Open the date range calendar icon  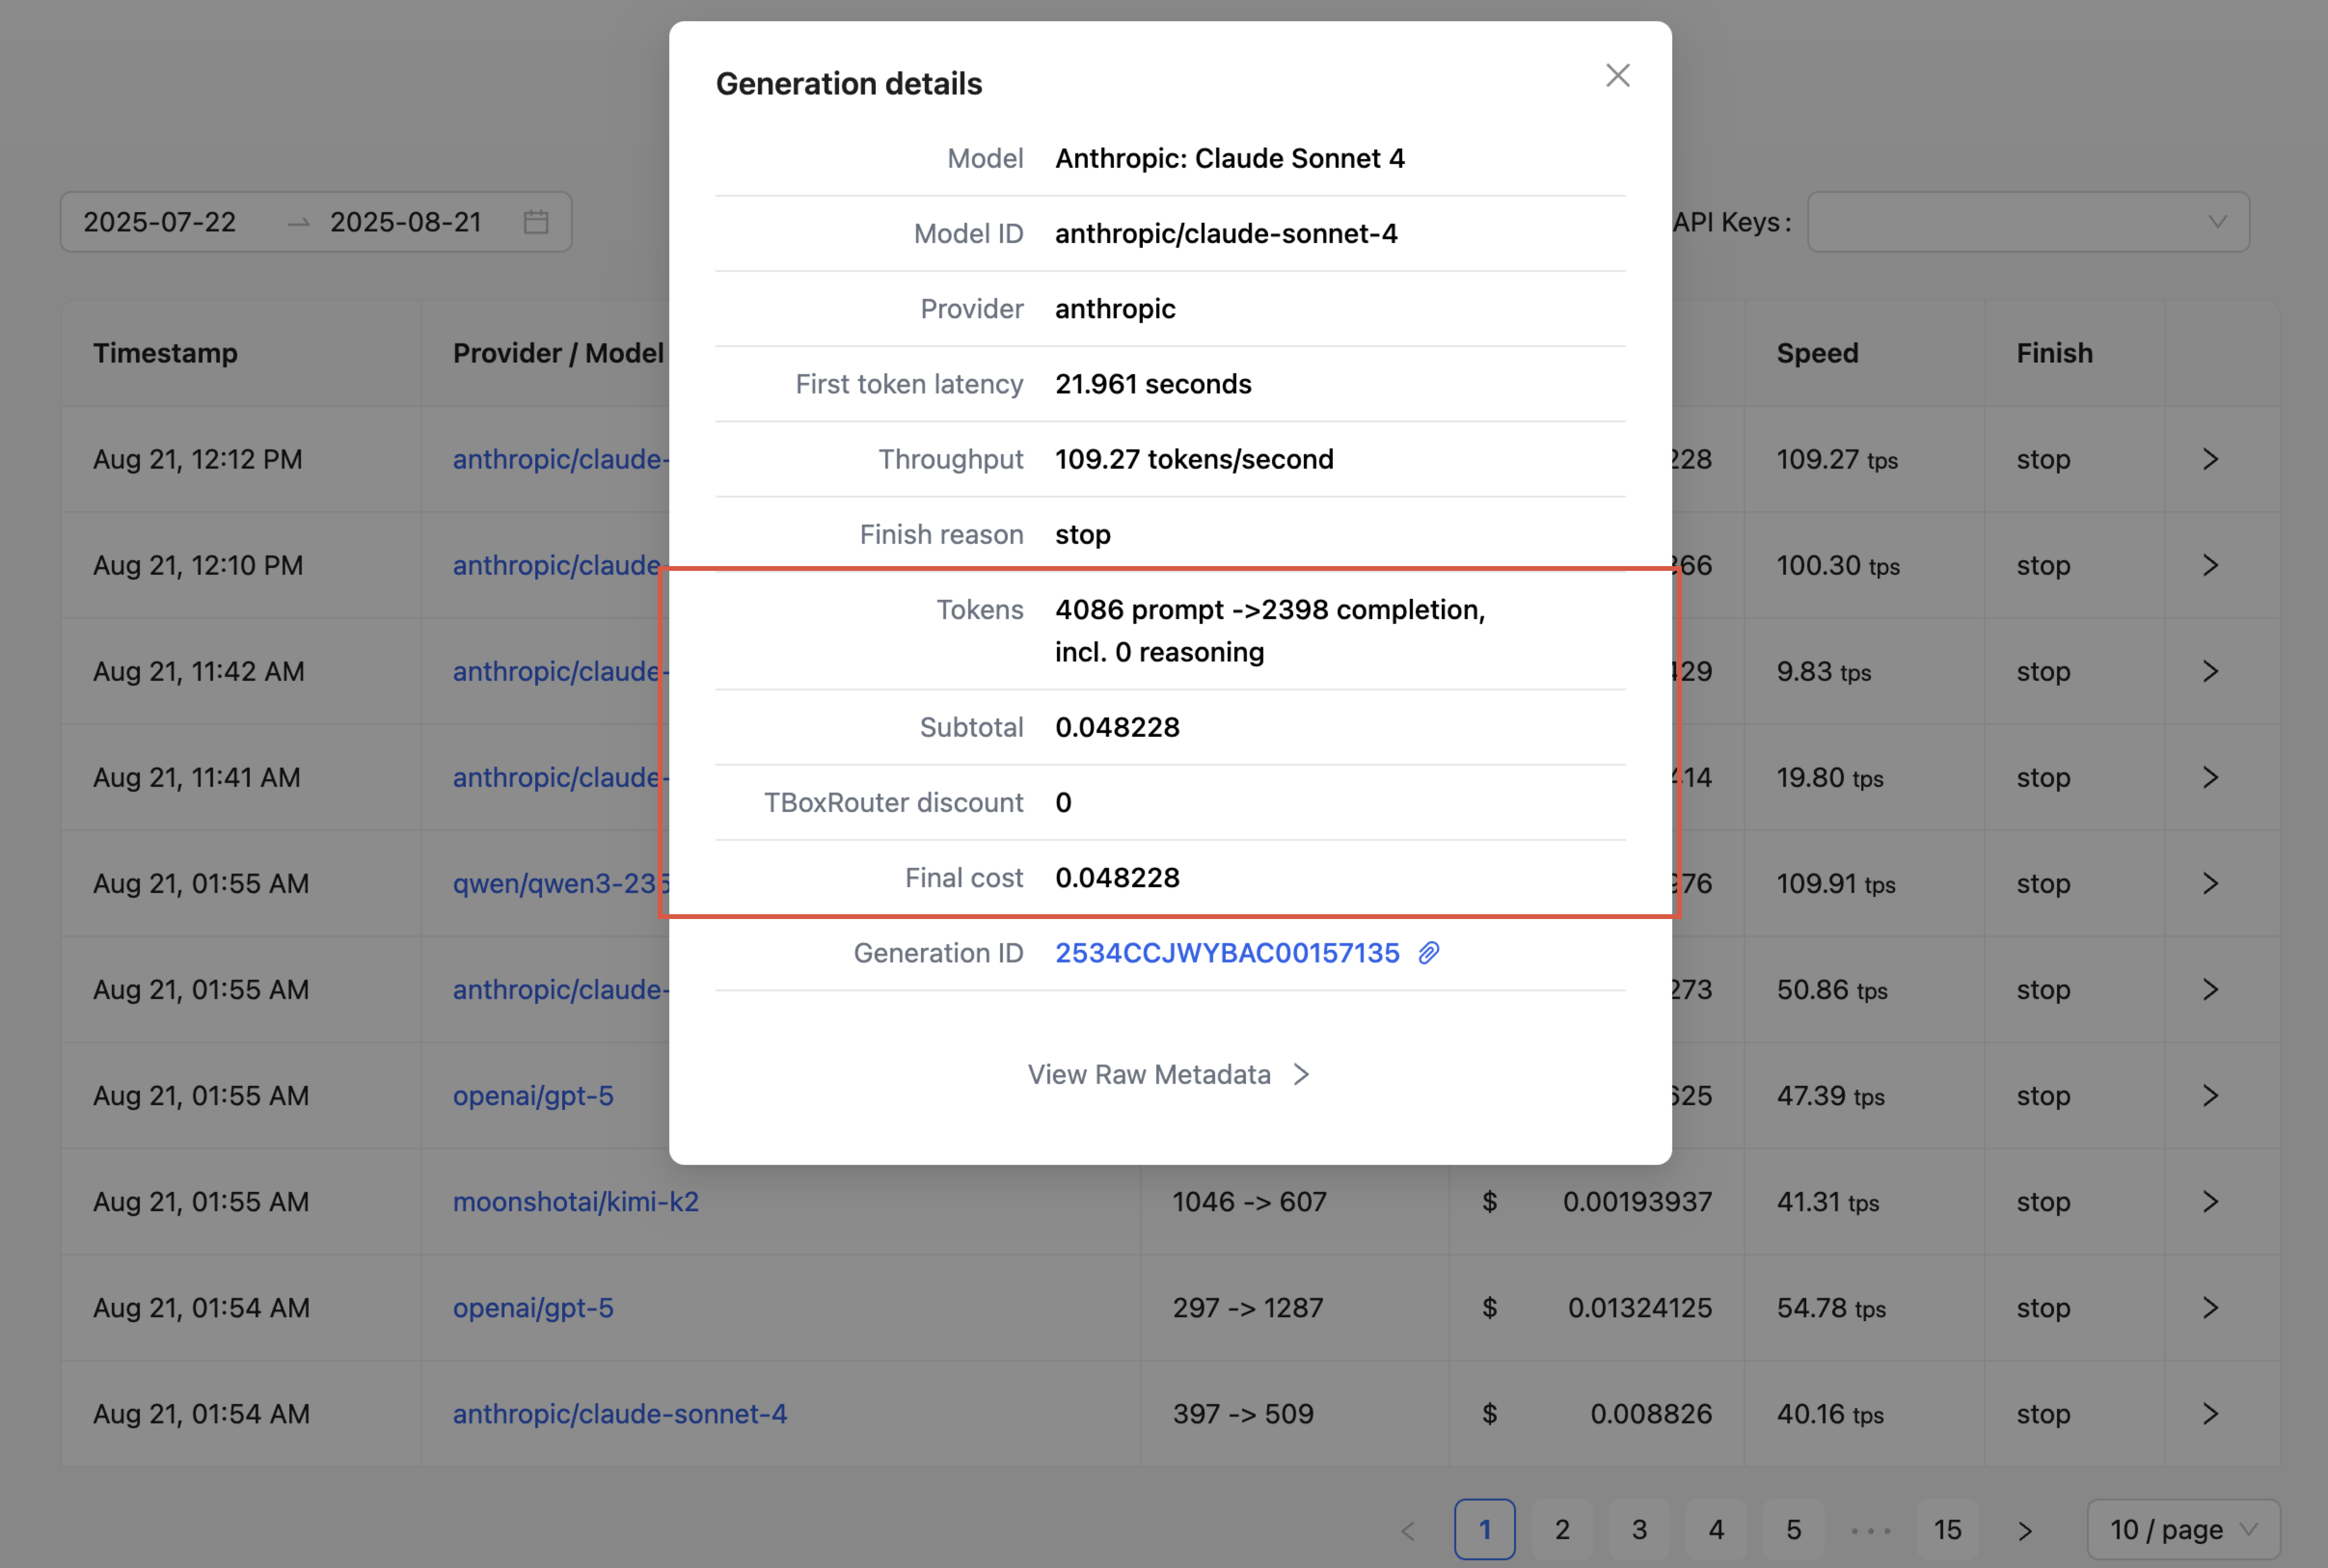coord(536,222)
